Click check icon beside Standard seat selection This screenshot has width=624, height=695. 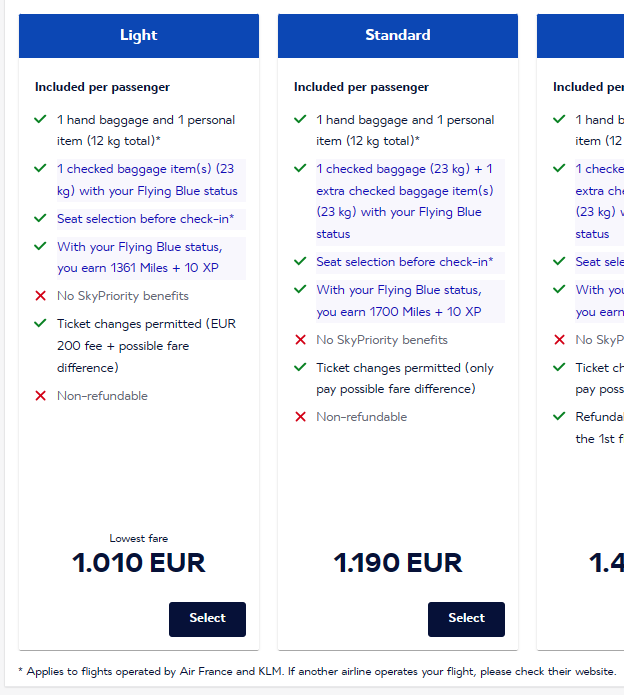tap(300, 261)
